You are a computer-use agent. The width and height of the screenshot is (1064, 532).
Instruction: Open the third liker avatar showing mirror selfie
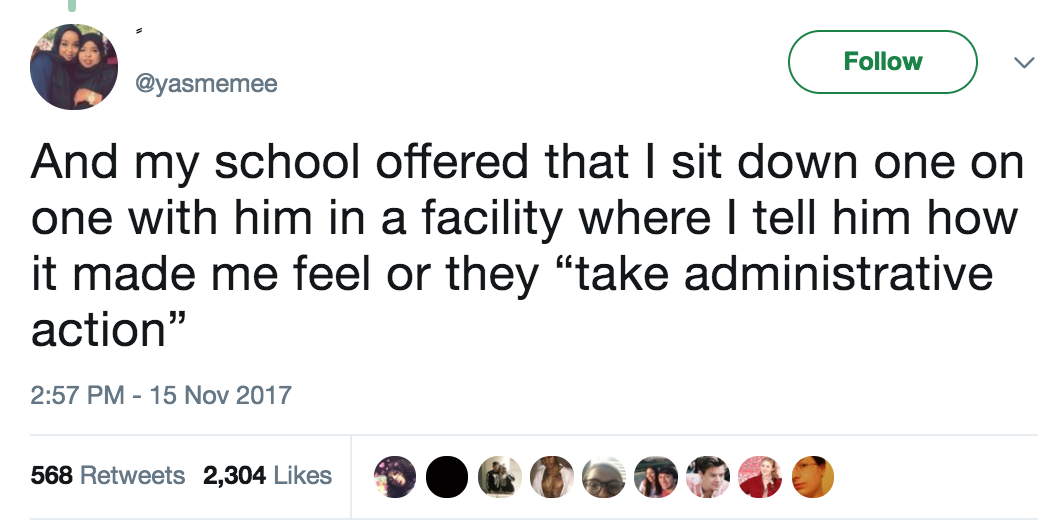(499, 477)
